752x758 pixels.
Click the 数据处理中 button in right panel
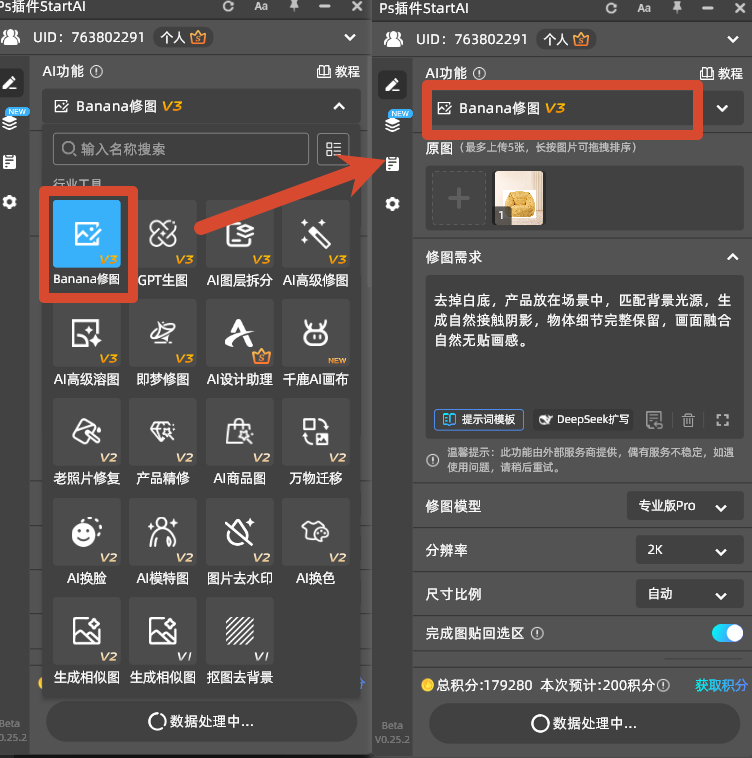(x=584, y=723)
